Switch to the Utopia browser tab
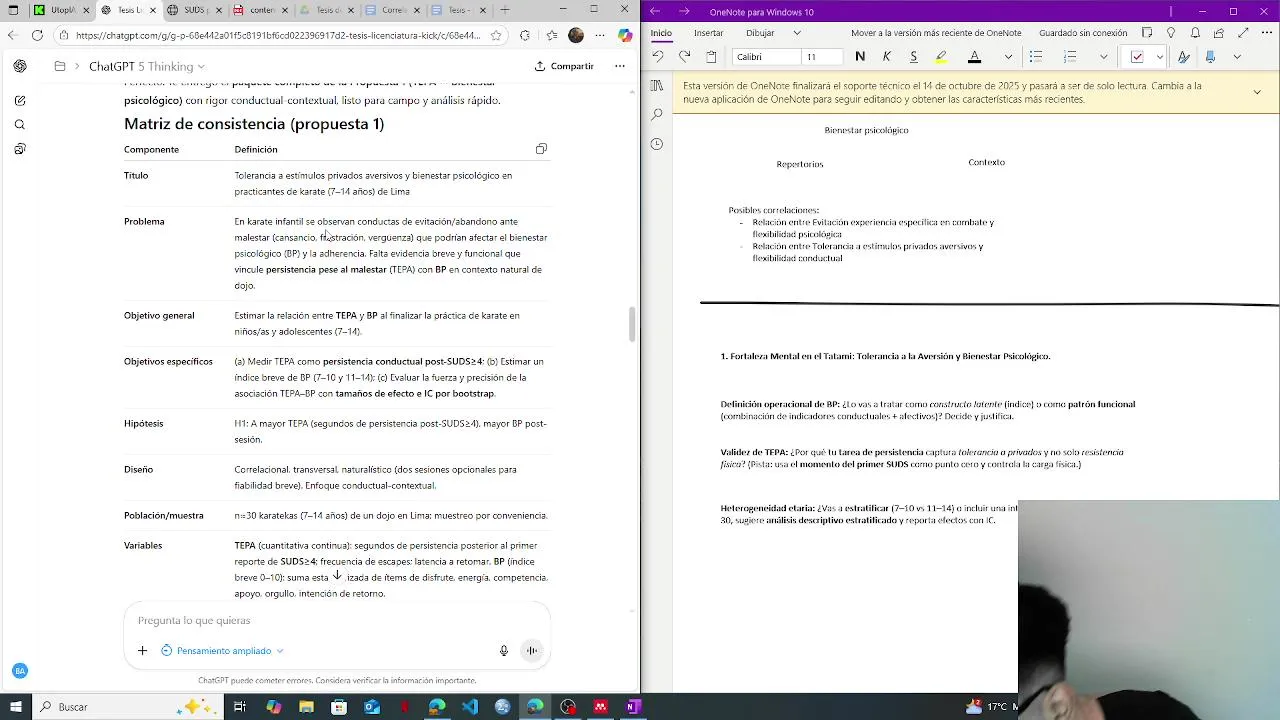The image size is (1280, 720). [60, 10]
